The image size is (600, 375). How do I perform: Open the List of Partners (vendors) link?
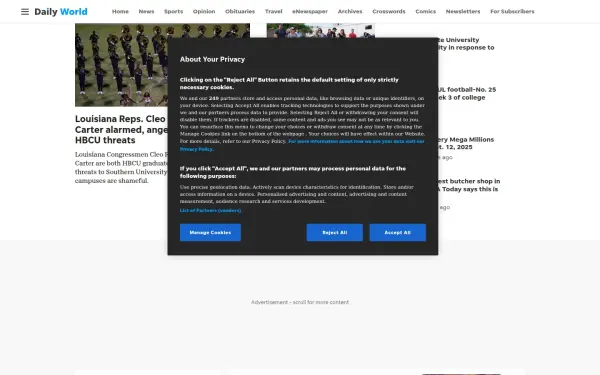pyautogui.click(x=210, y=210)
